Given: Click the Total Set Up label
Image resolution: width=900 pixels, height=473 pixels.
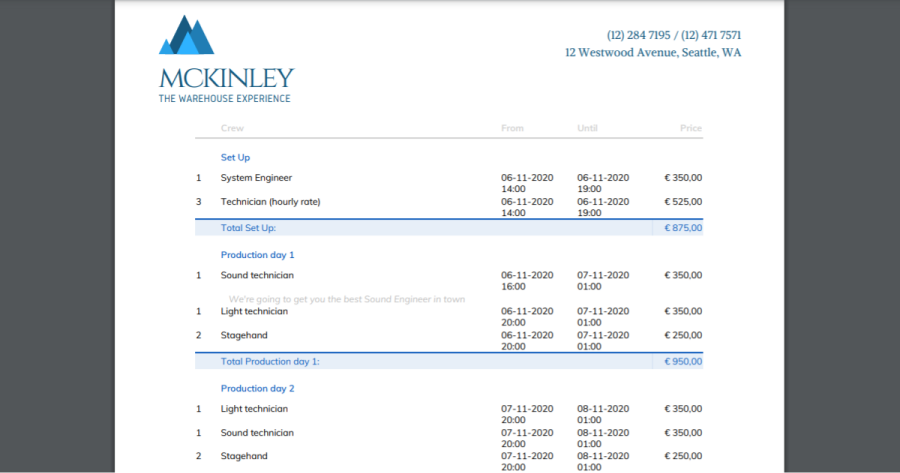Looking at the screenshot, I should click(248, 228).
